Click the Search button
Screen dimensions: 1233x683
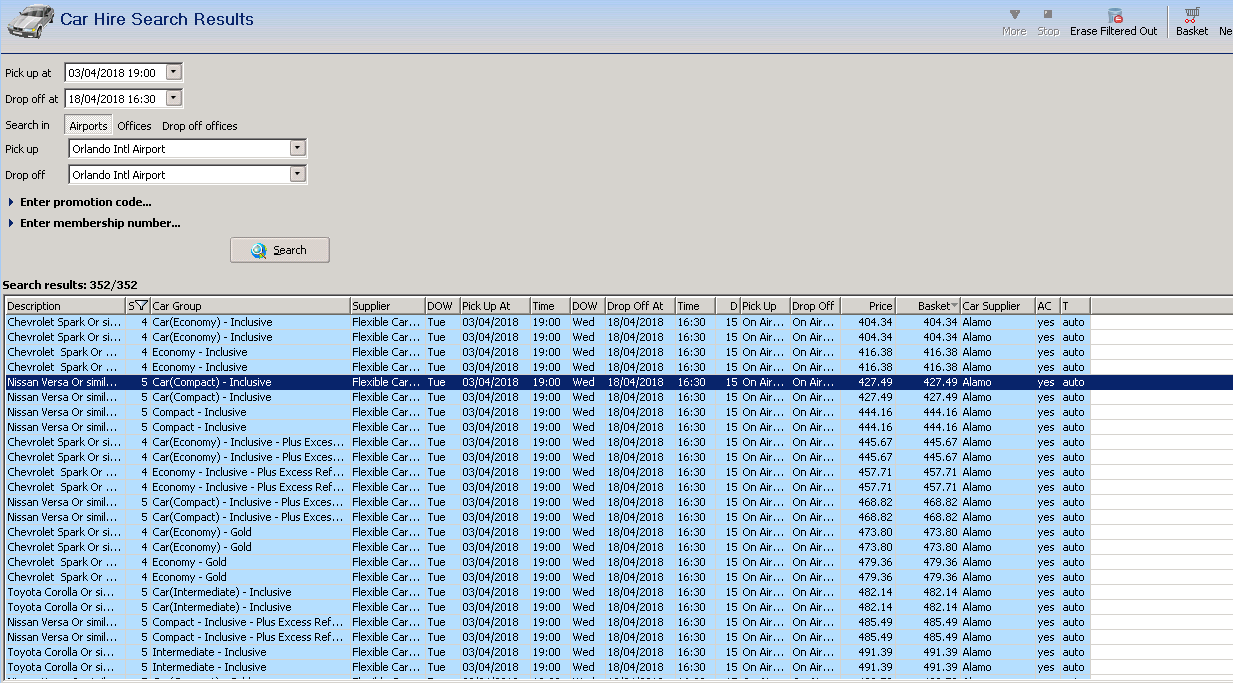click(280, 250)
